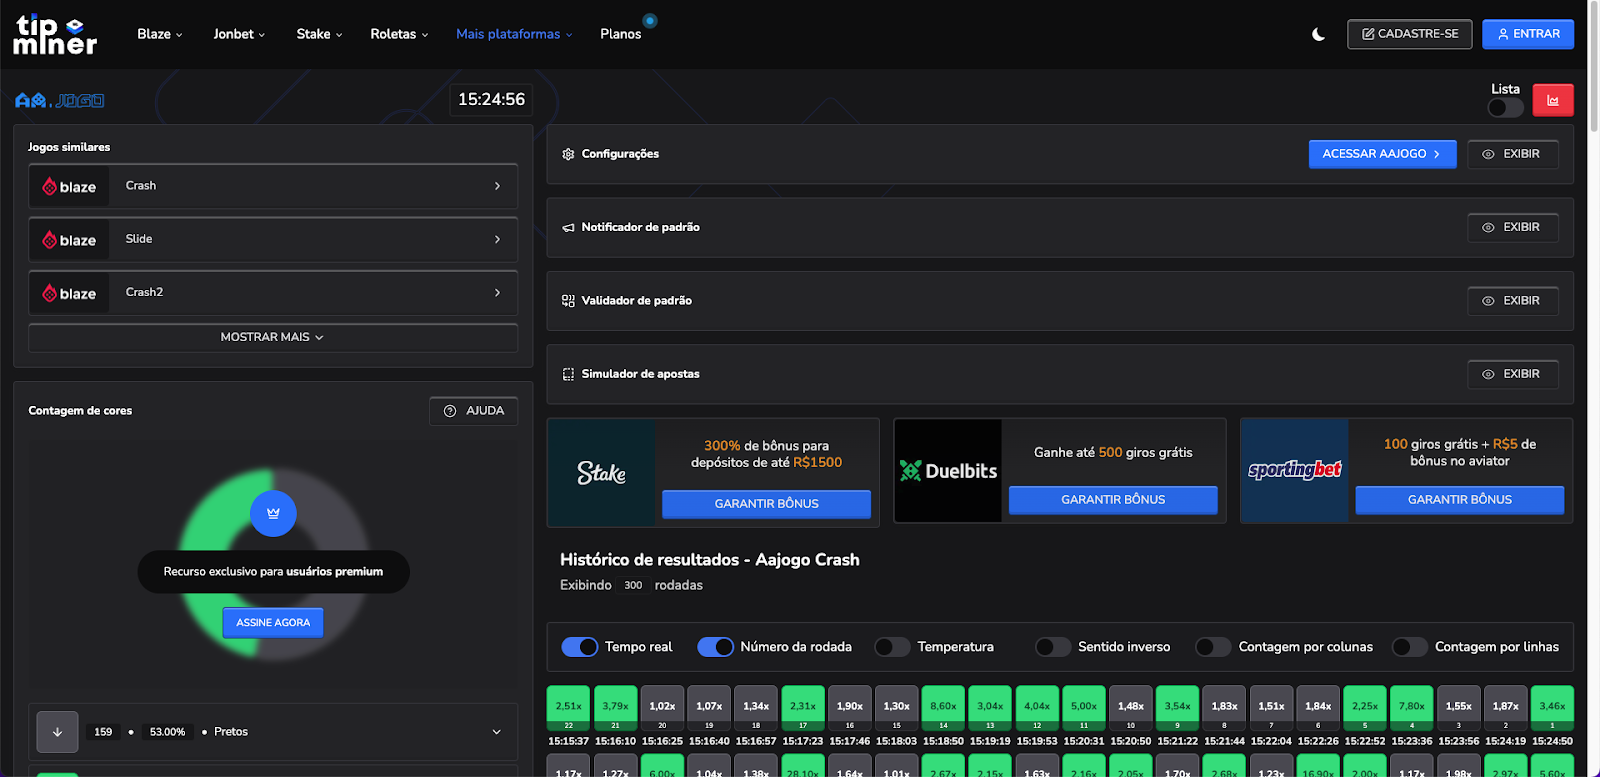Open Mais plataformas dropdown
This screenshot has height=777, width=1600.
[x=514, y=34]
